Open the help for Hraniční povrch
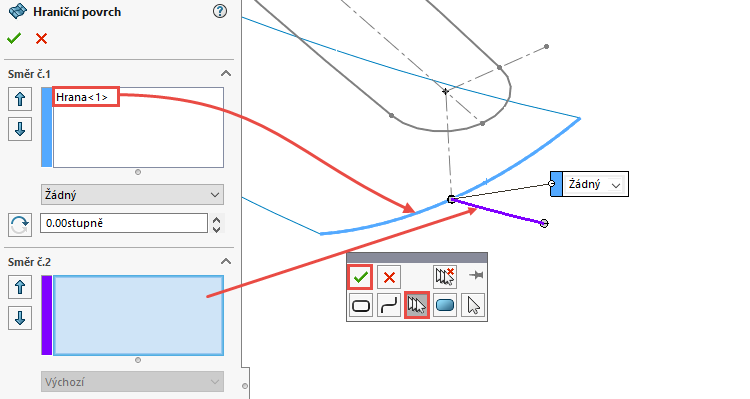750x399 pixels. (x=220, y=11)
